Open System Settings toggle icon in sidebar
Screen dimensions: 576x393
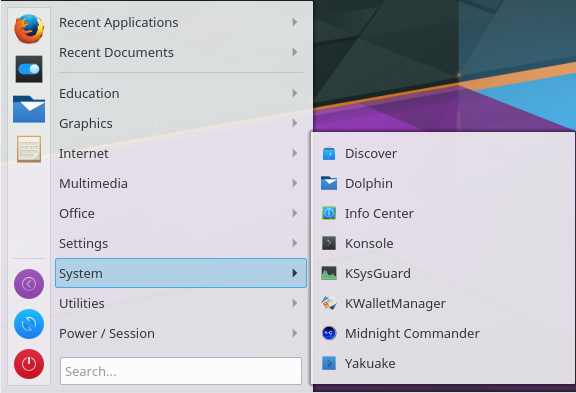(x=29, y=69)
